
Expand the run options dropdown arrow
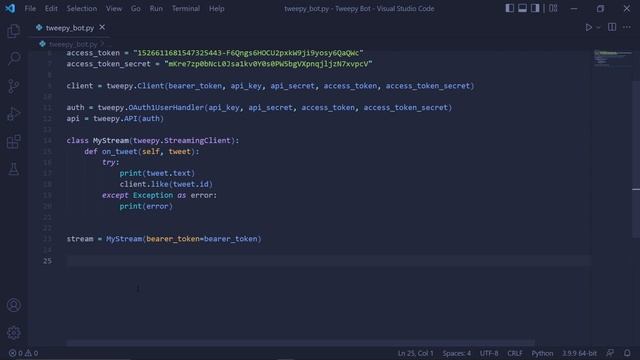click(x=598, y=28)
